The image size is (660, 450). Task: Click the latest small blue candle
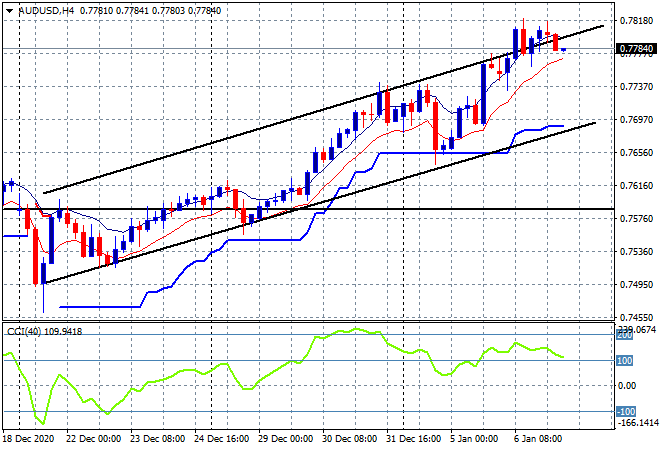click(x=564, y=50)
